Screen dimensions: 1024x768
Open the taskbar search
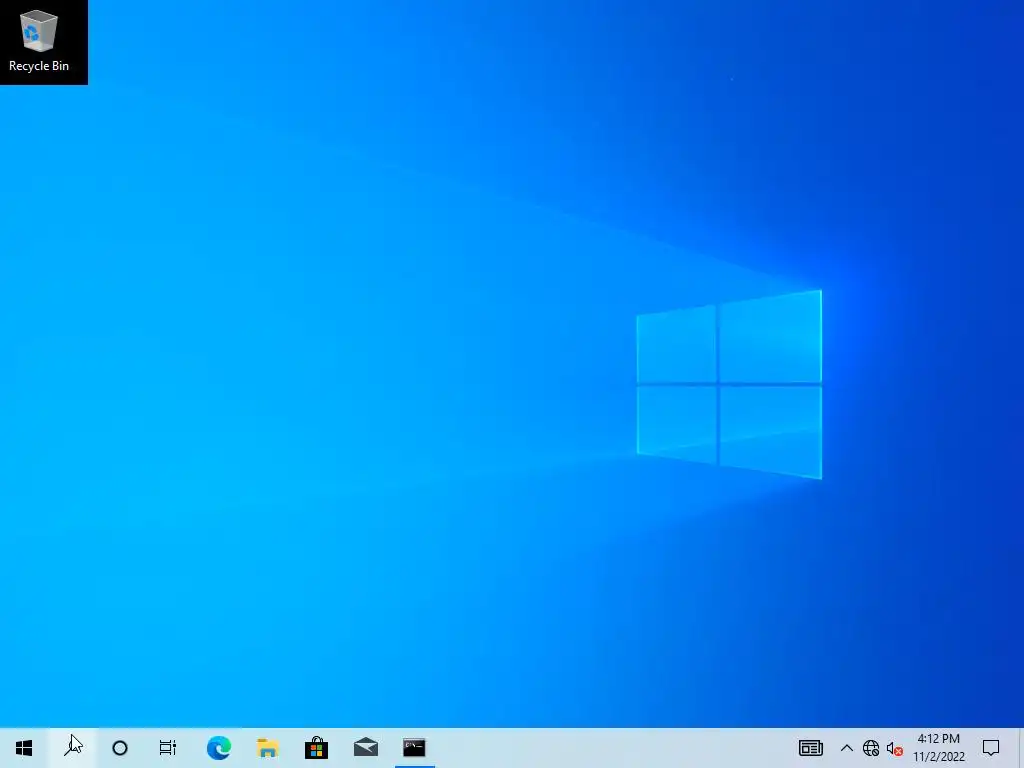tap(72, 748)
